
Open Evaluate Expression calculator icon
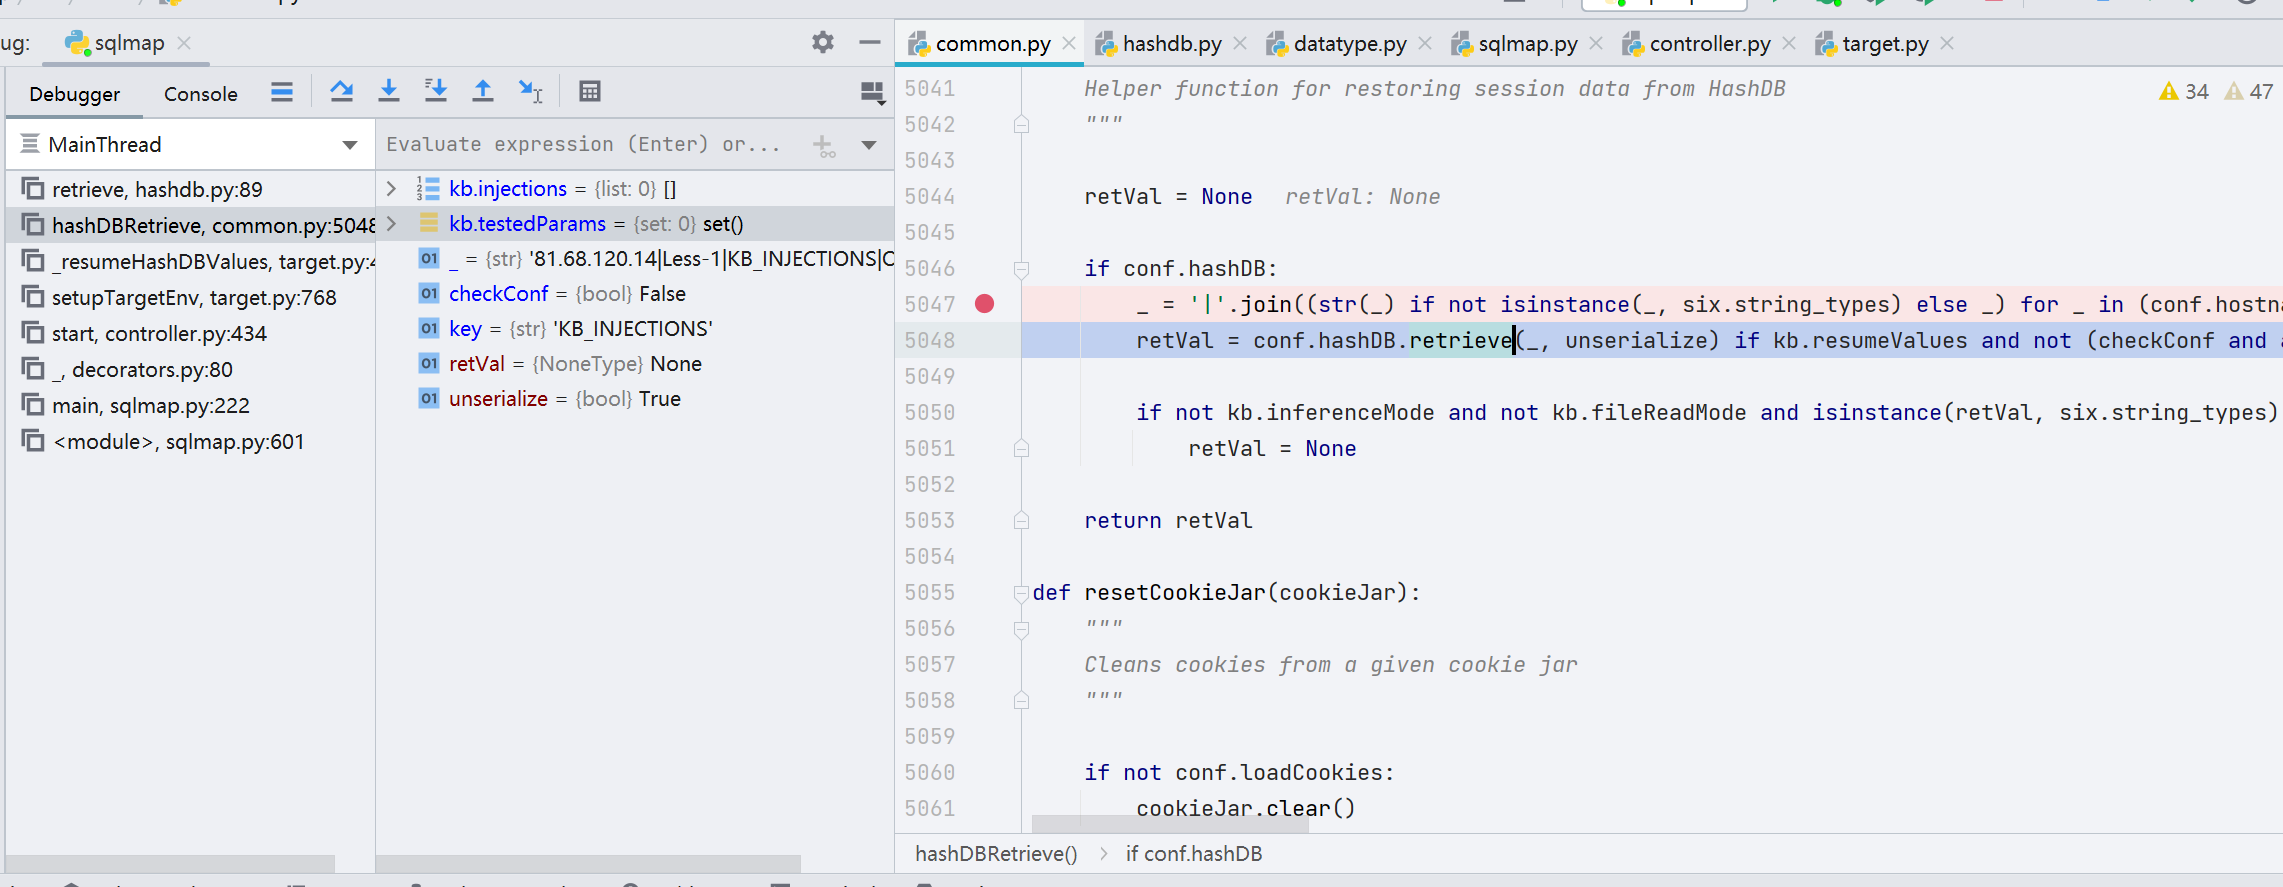(590, 92)
